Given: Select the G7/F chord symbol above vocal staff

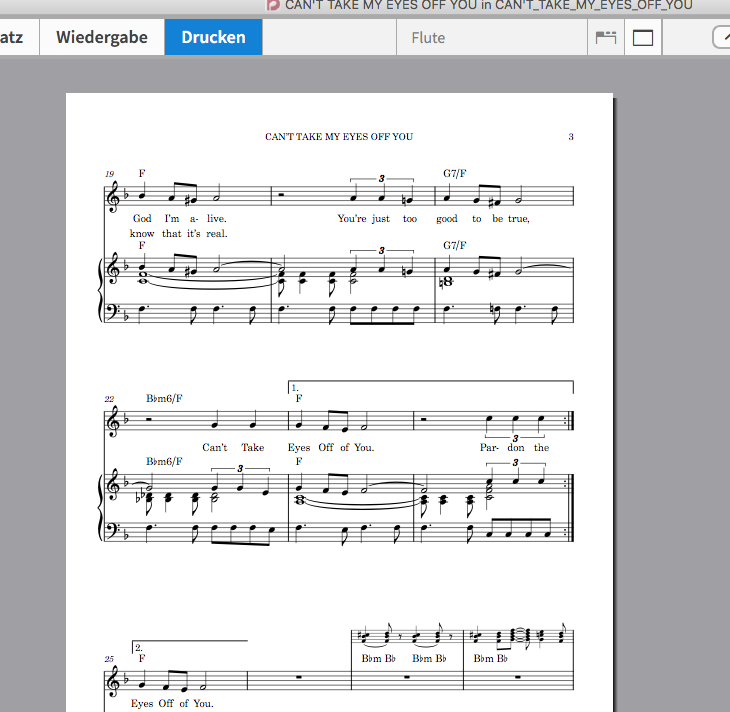Looking at the screenshot, I should [x=455, y=174].
